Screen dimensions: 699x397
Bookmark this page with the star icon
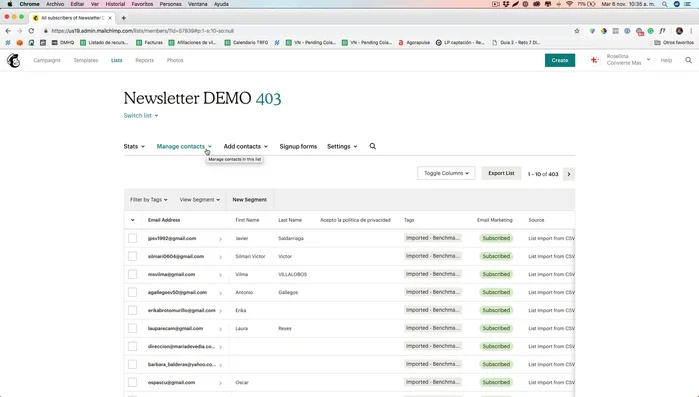click(577, 31)
